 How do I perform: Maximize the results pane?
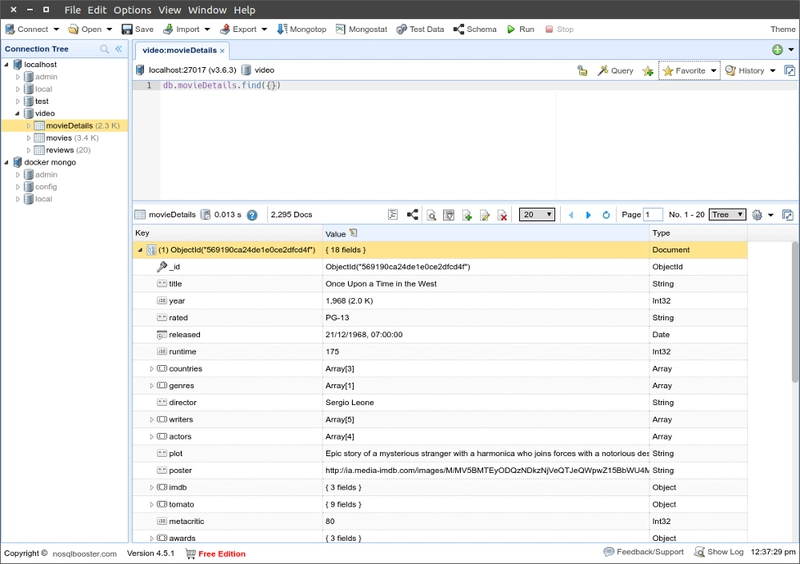(788, 215)
